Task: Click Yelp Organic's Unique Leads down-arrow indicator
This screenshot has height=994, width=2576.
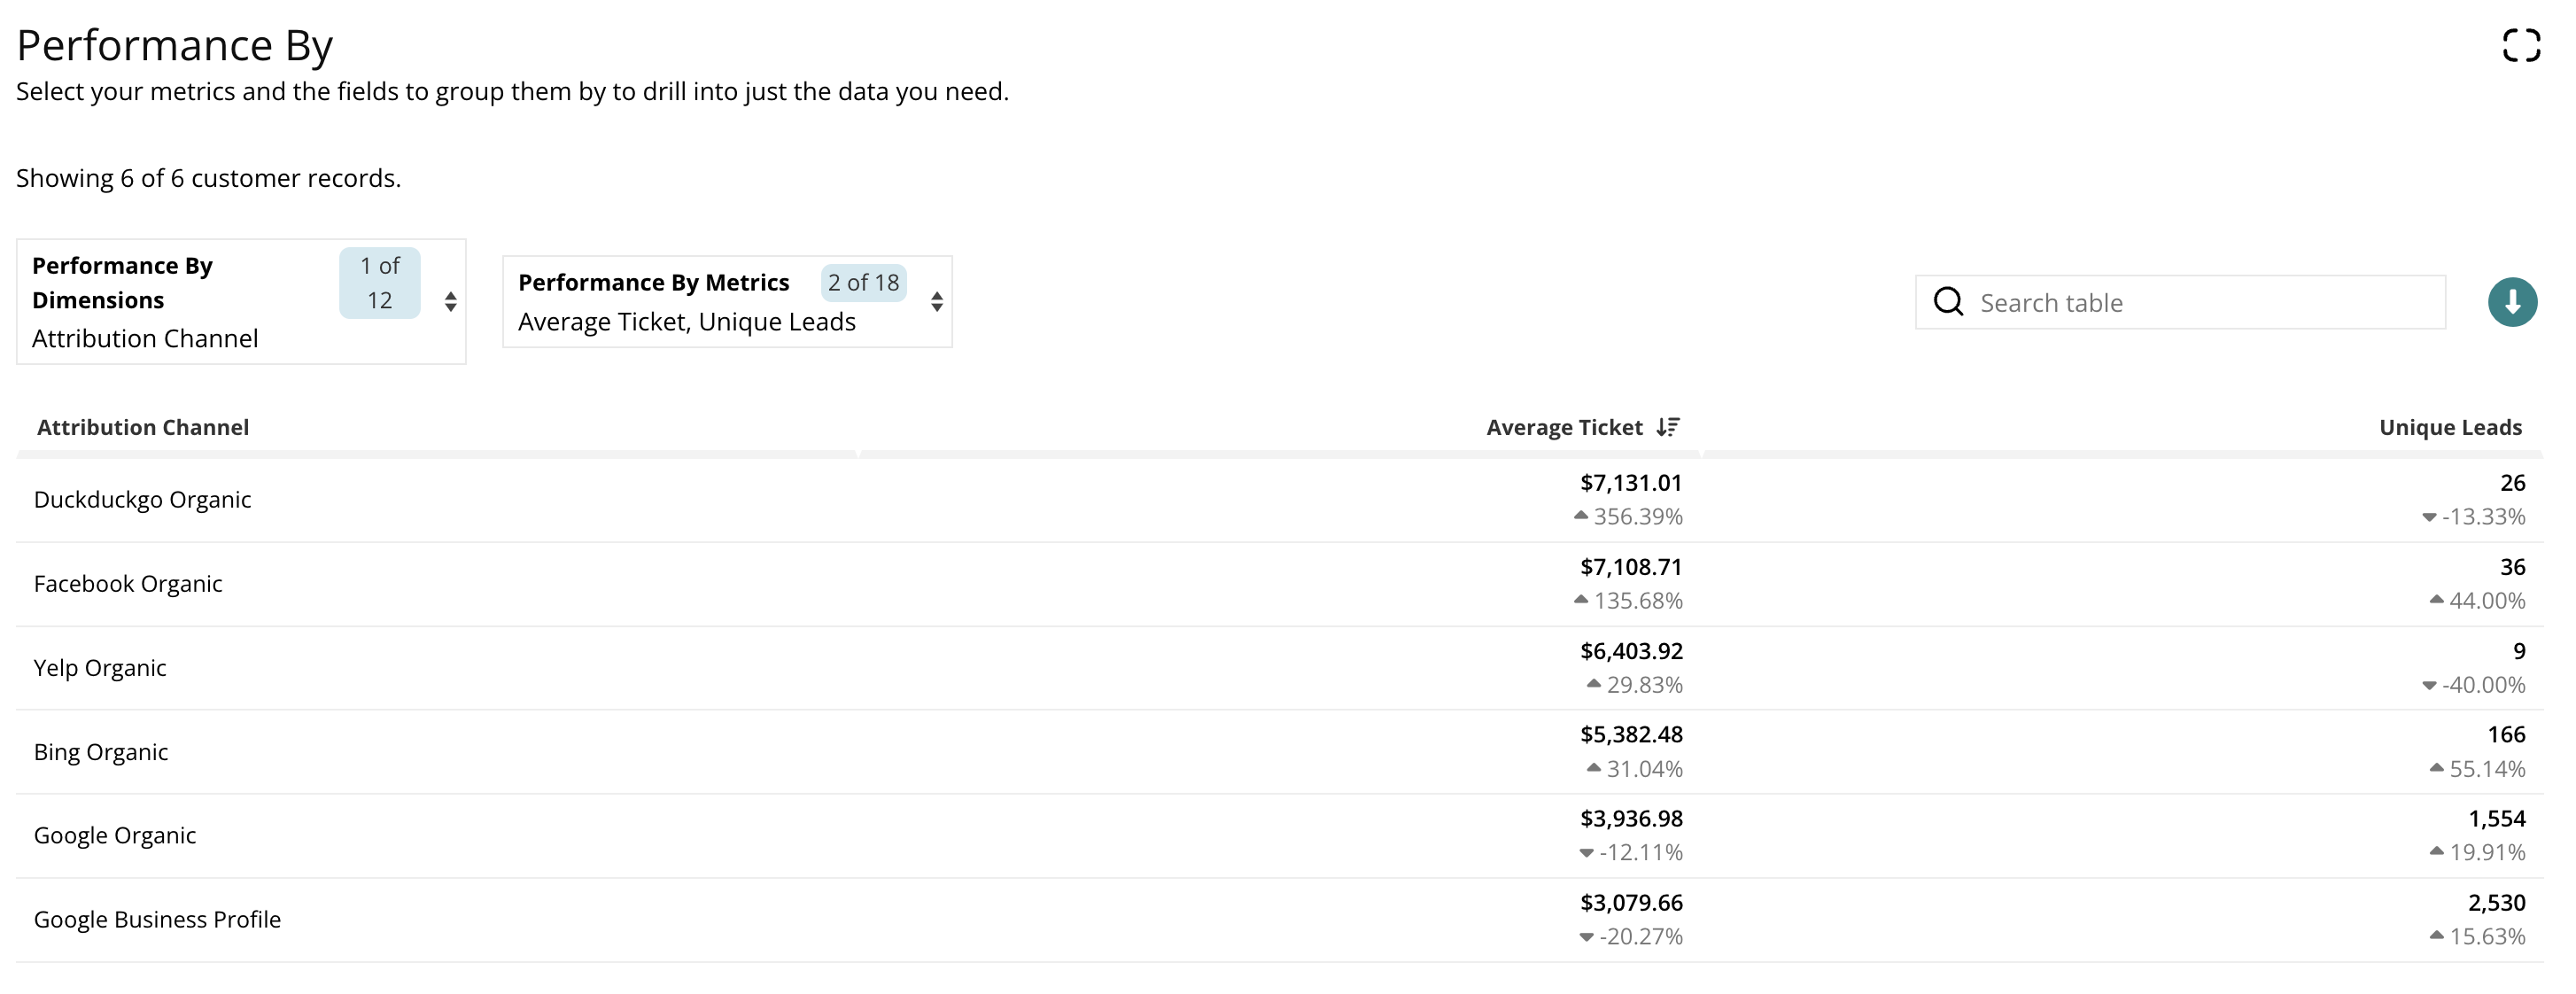Action: click(x=2429, y=685)
